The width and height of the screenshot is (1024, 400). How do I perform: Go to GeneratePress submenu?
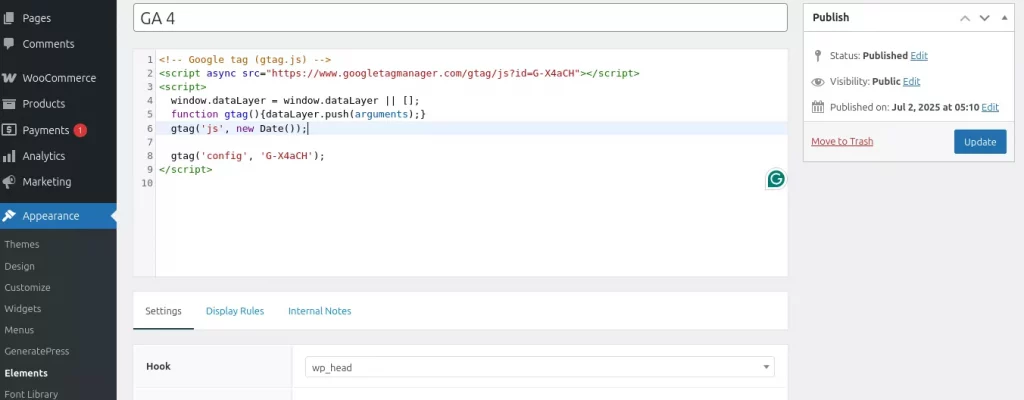[37, 352]
